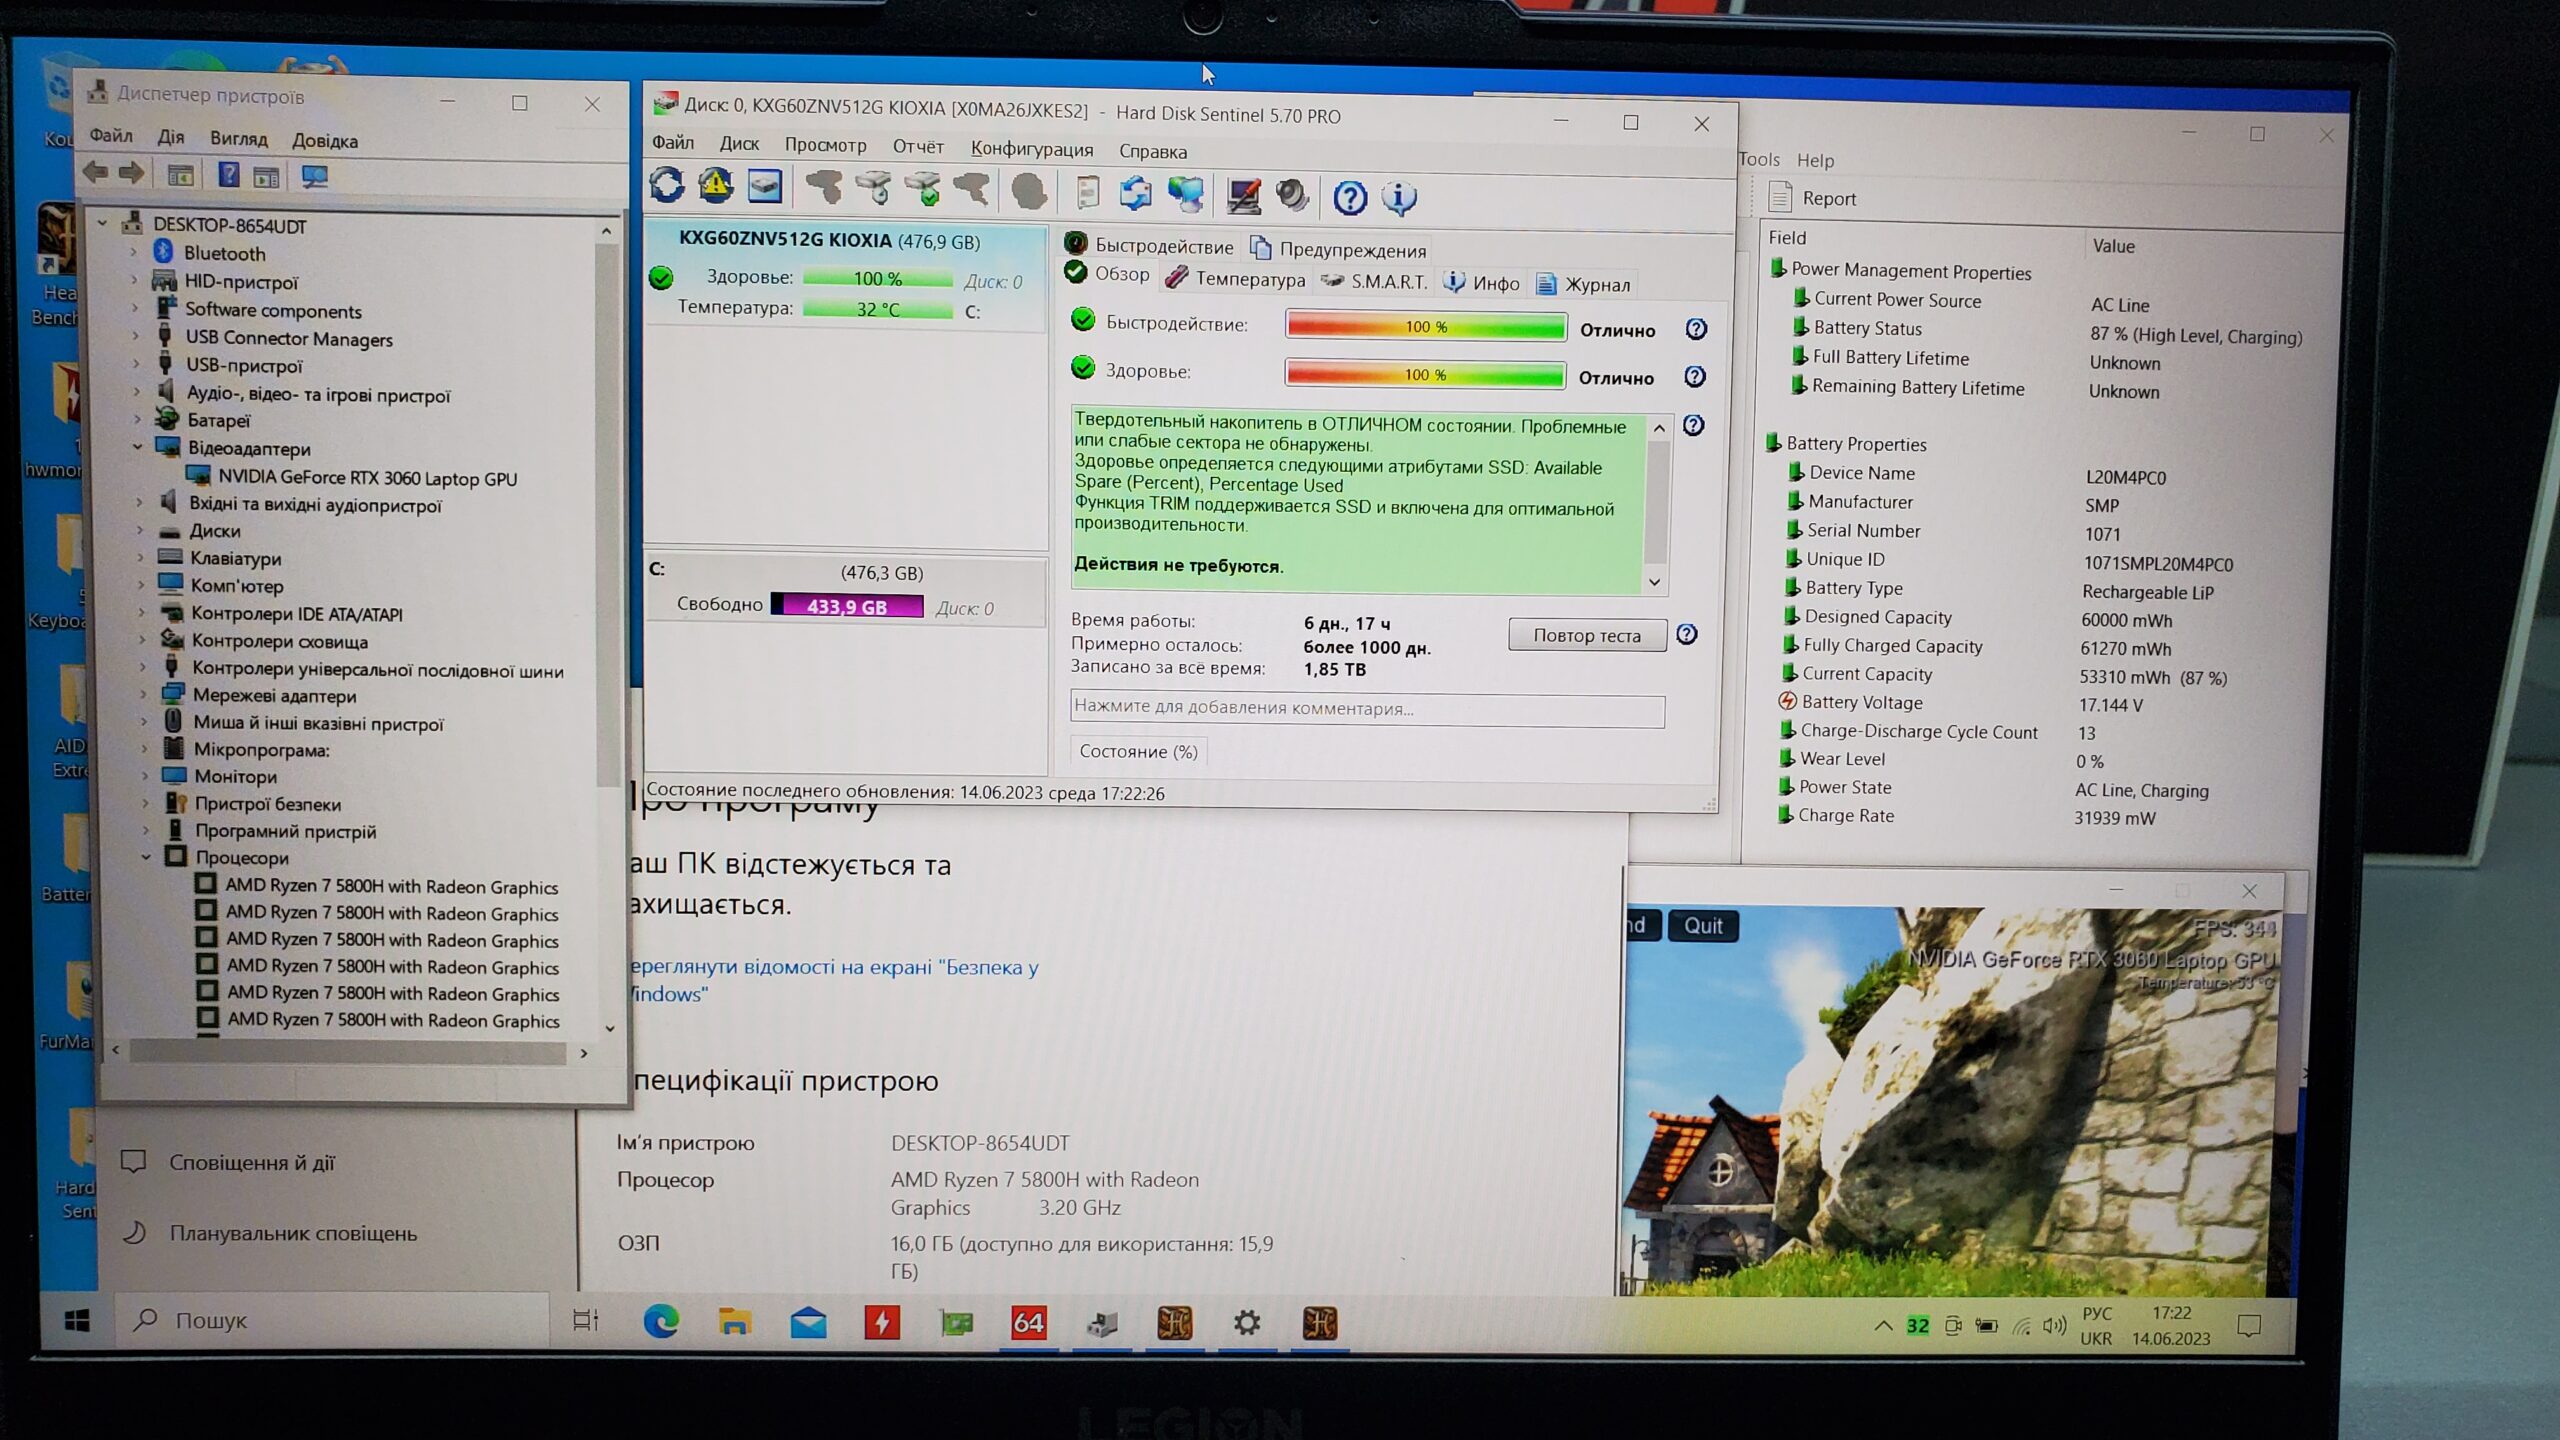Click Quit button in the FurMark window
The height and width of the screenshot is (1440, 2560).
tap(1702, 926)
